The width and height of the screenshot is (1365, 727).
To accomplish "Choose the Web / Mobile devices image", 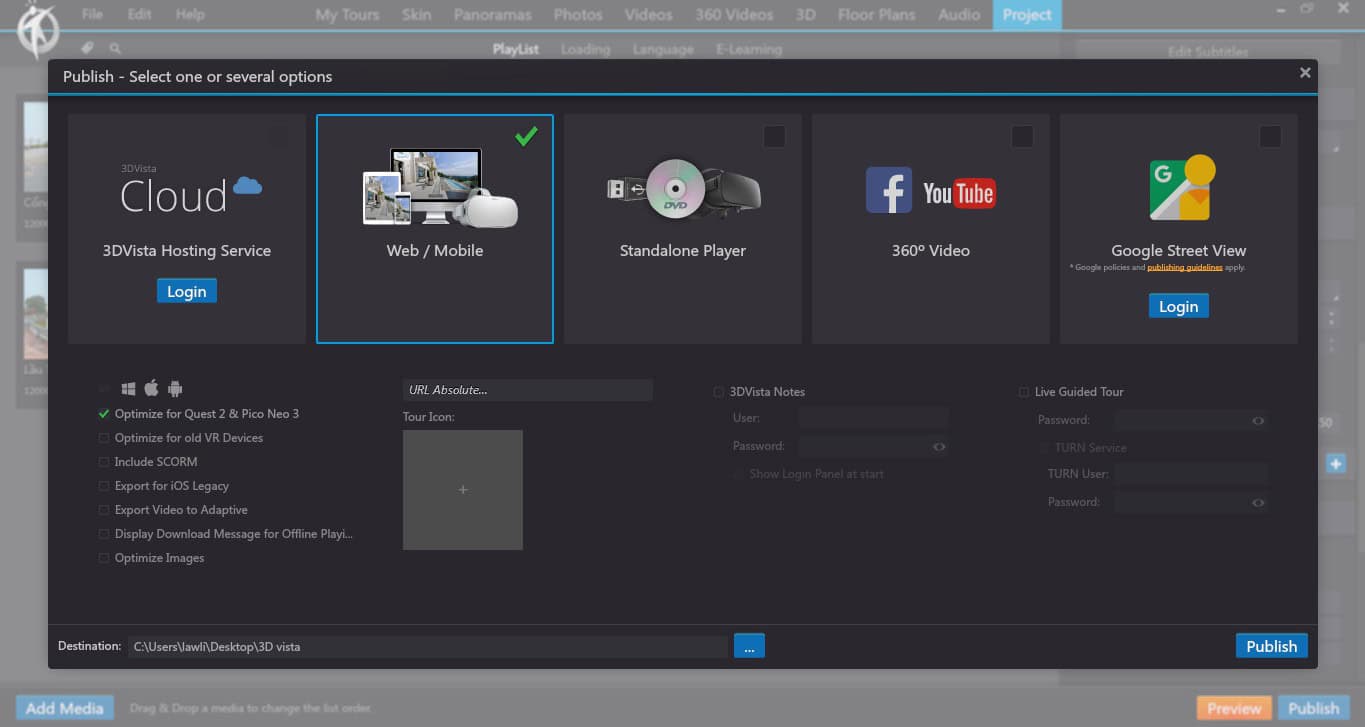I will click(440, 188).
